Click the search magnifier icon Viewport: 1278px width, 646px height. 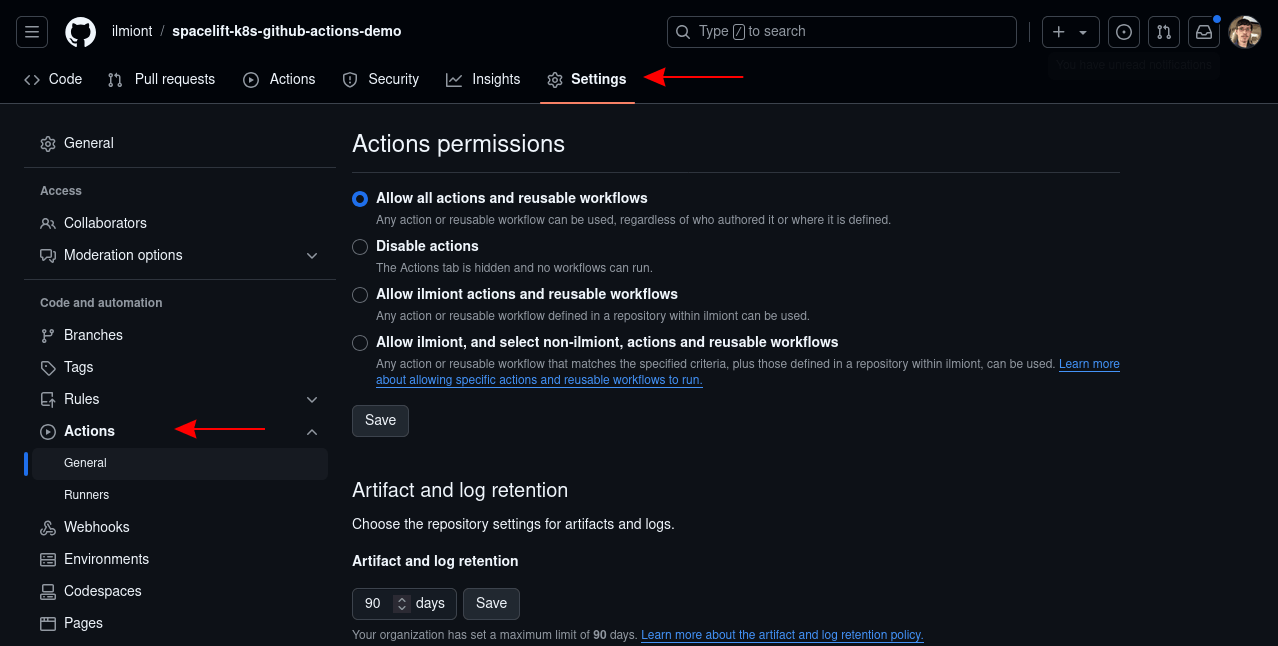pos(684,32)
